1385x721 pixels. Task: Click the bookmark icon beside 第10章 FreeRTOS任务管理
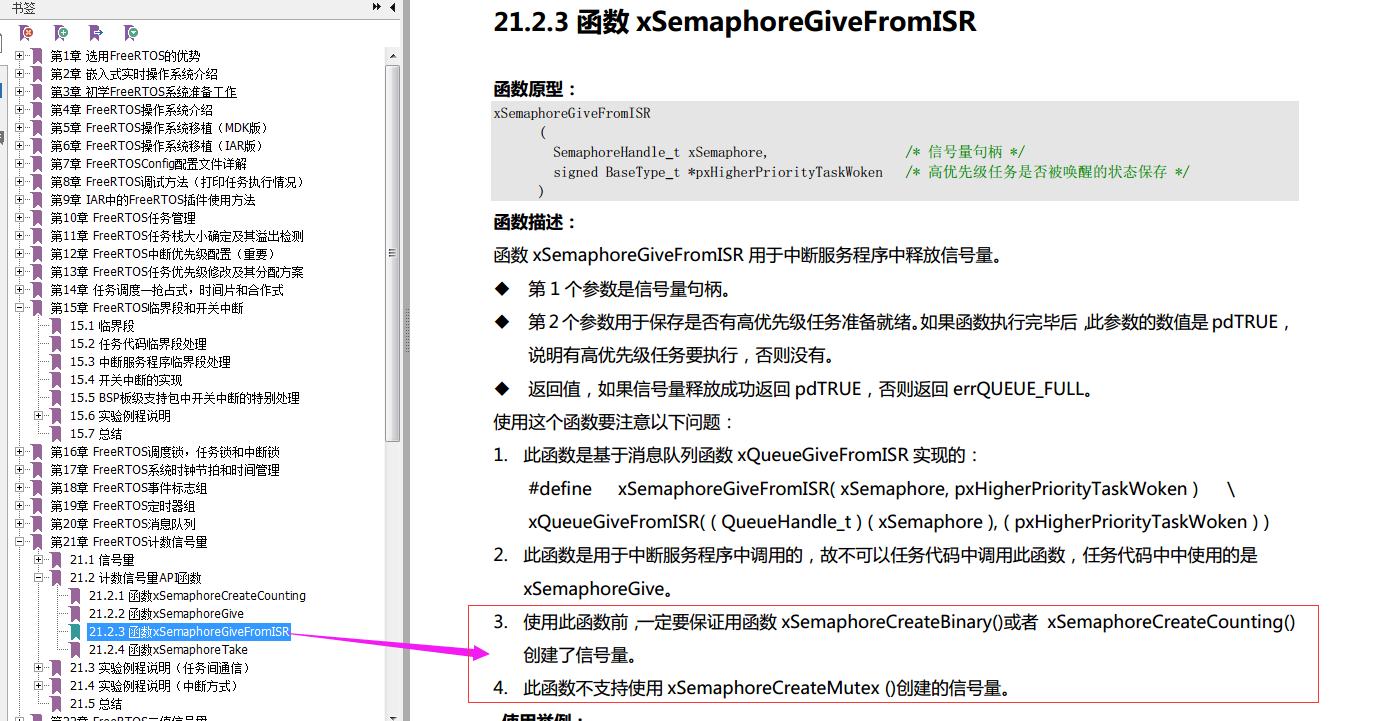click(x=38, y=218)
